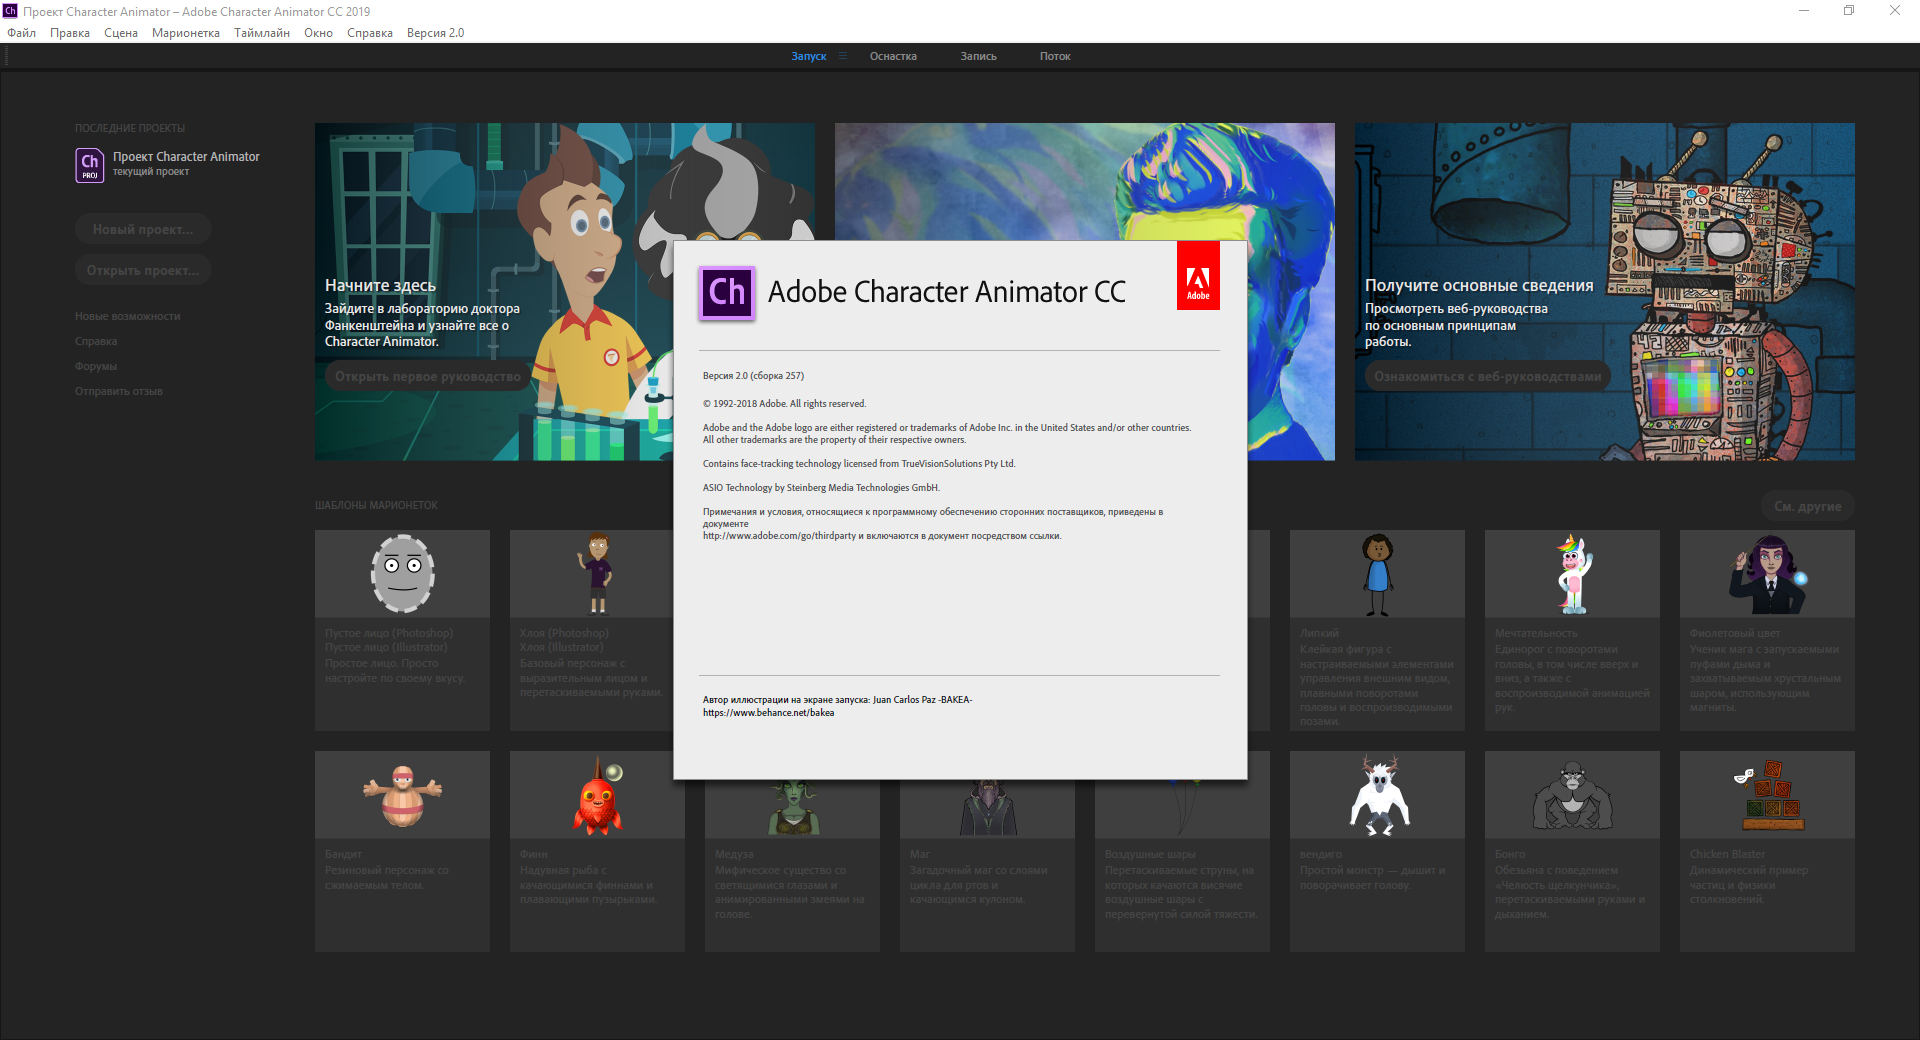Click the Новый проект button
Image resolution: width=1920 pixels, height=1040 pixels.
click(143, 229)
